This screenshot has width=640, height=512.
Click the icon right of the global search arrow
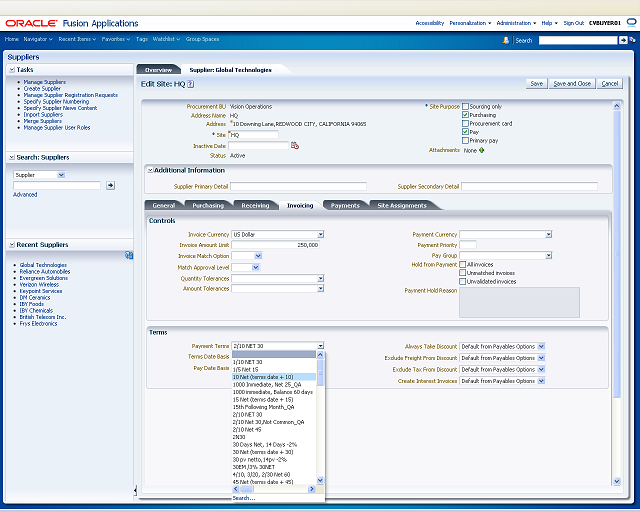pos(632,40)
